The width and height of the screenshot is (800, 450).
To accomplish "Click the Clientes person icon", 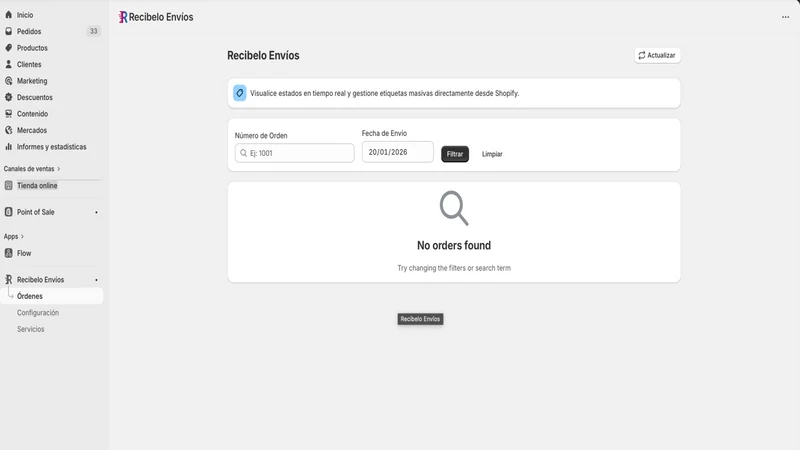I will point(9,64).
